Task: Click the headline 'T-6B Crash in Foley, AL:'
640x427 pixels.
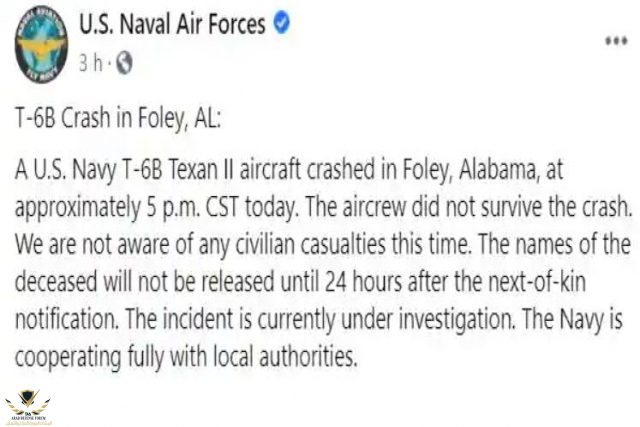Action: pos(118,119)
